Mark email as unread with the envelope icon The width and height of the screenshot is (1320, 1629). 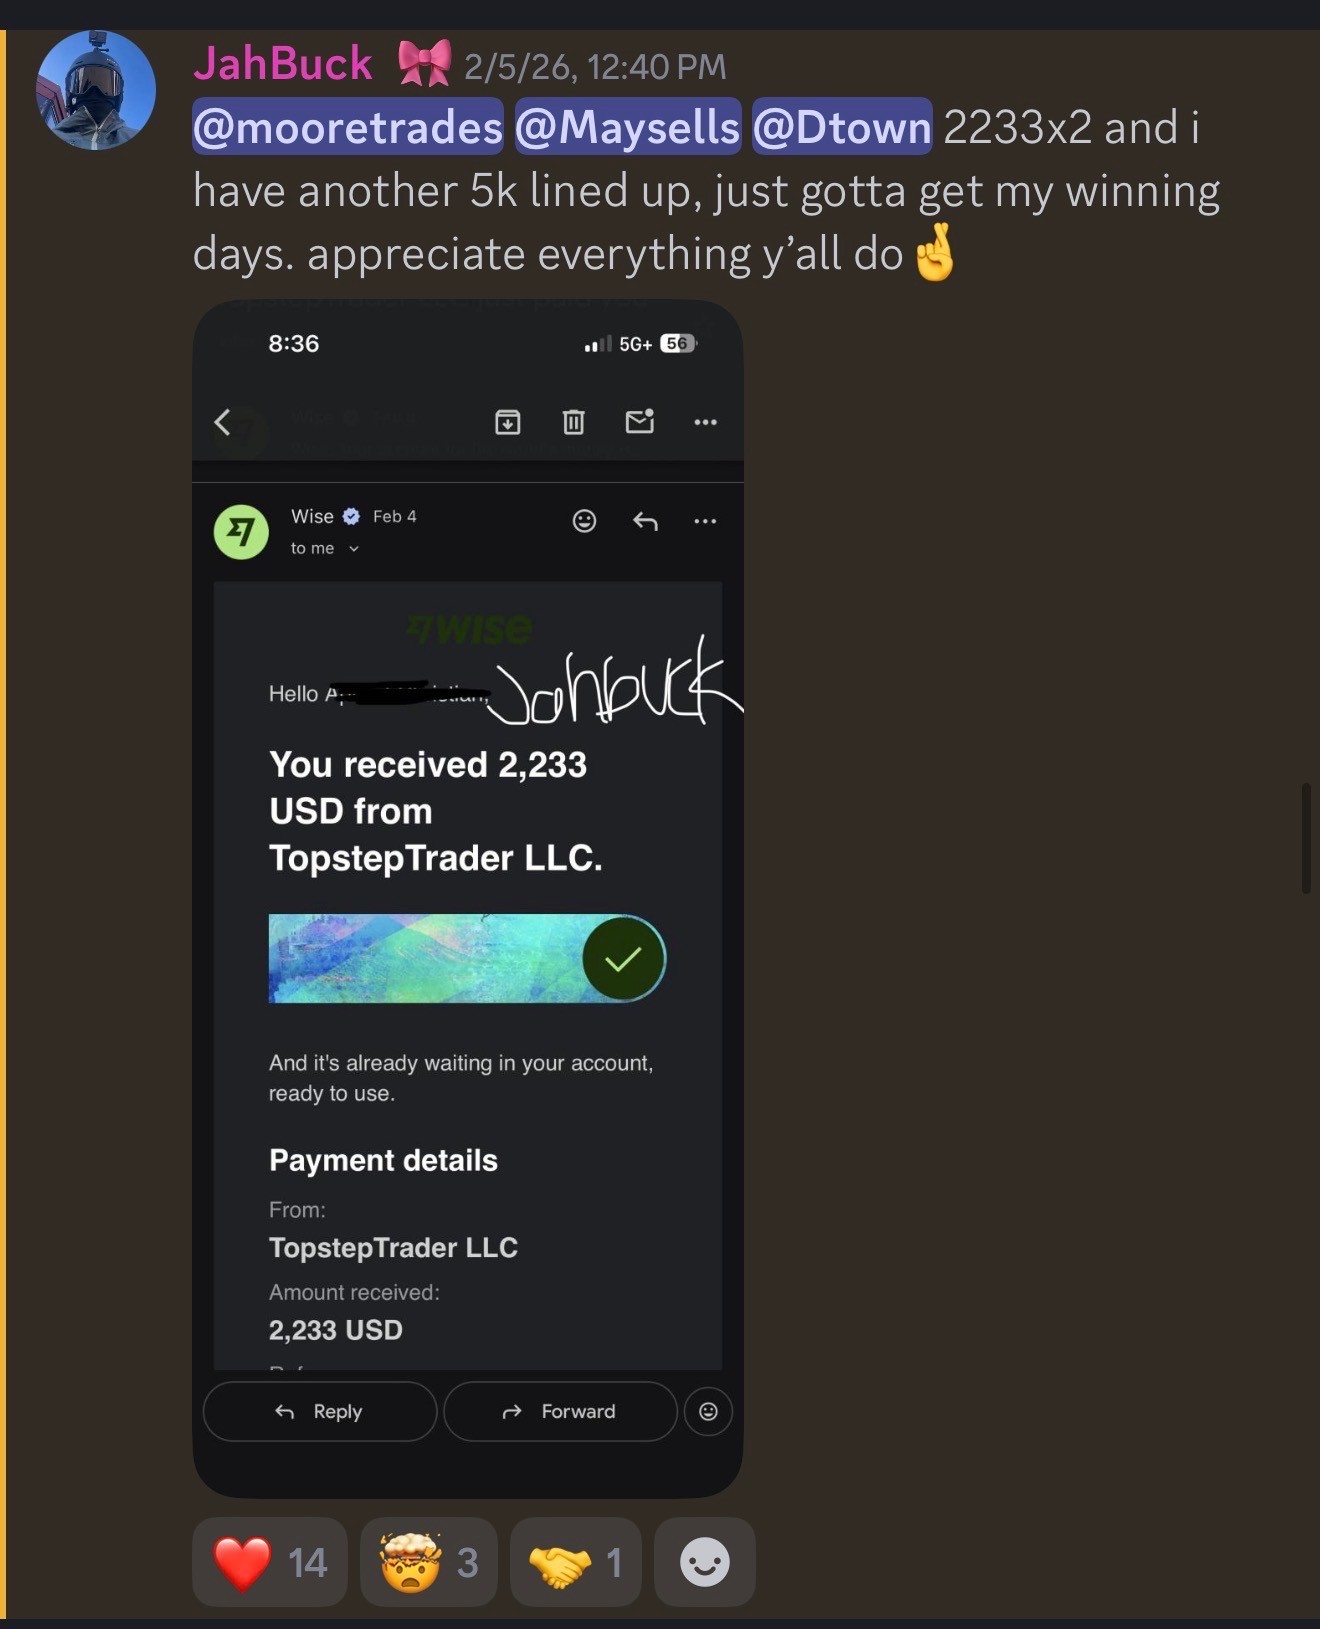pos(640,421)
